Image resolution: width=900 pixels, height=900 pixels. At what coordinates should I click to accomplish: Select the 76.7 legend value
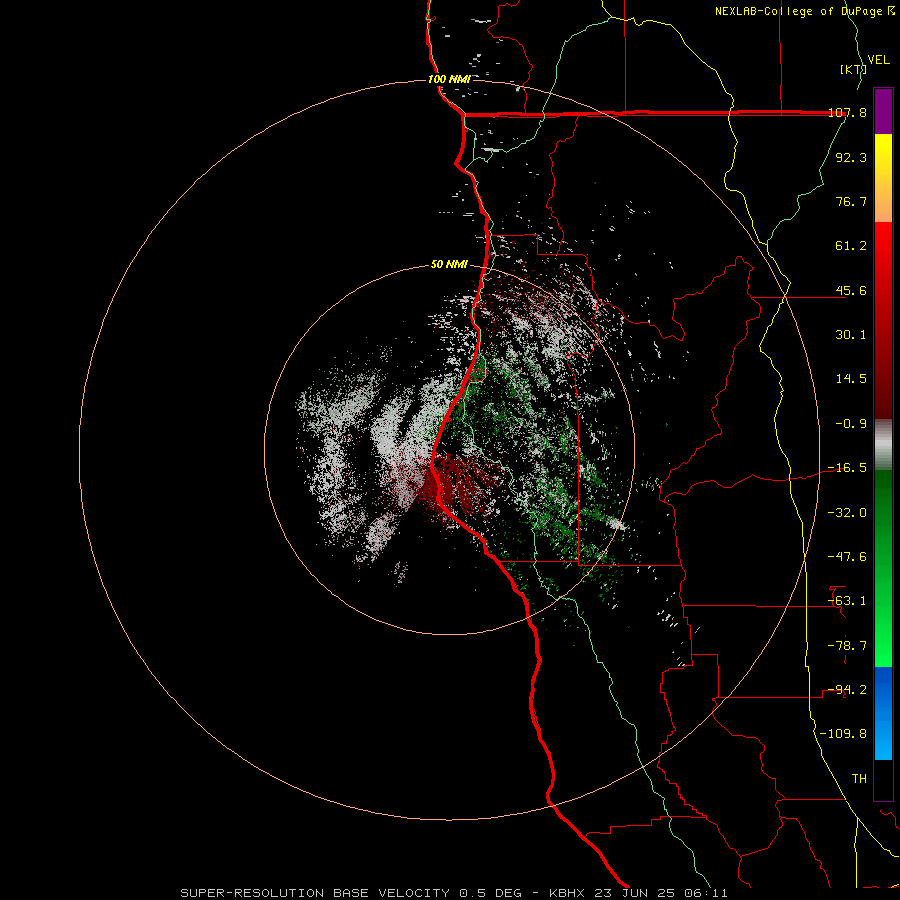[851, 201]
